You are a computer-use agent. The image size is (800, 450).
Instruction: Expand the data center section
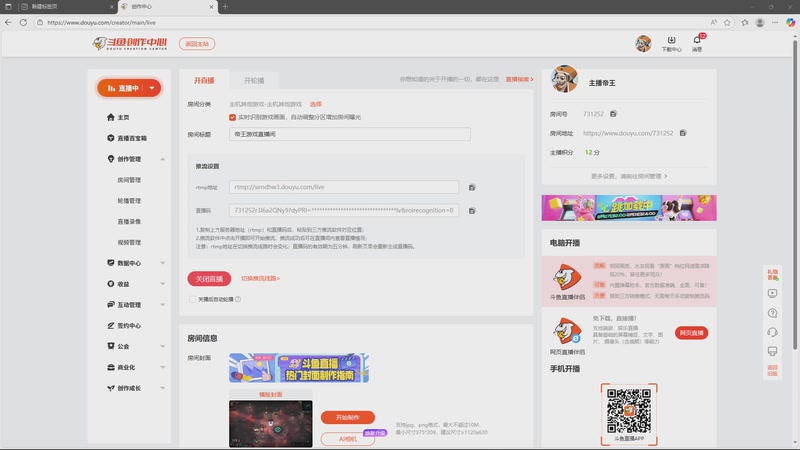click(162, 263)
